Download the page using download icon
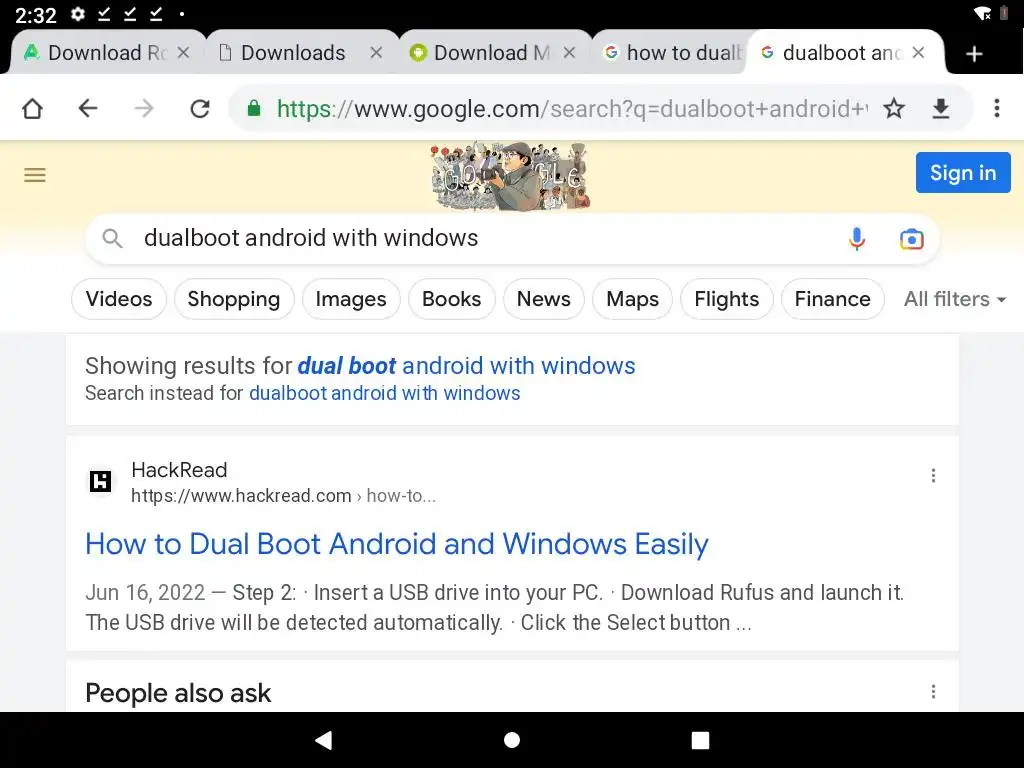The image size is (1024, 768). point(940,108)
